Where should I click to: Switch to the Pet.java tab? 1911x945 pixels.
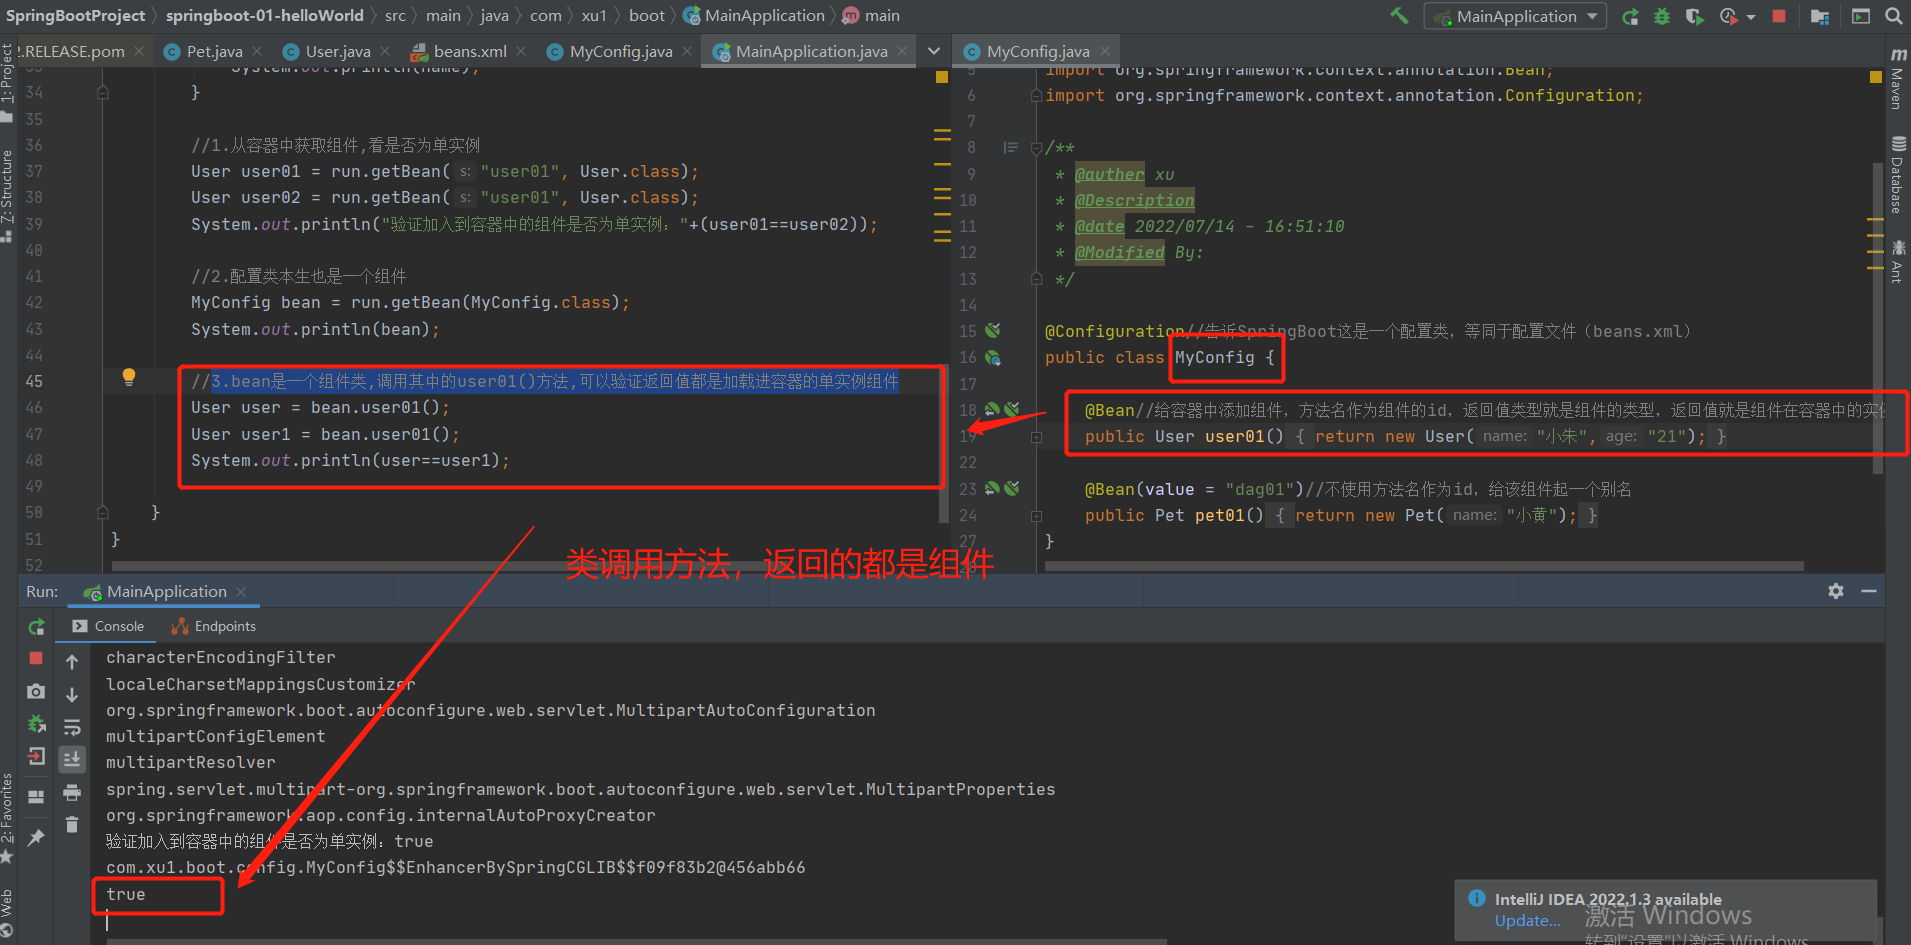214,51
